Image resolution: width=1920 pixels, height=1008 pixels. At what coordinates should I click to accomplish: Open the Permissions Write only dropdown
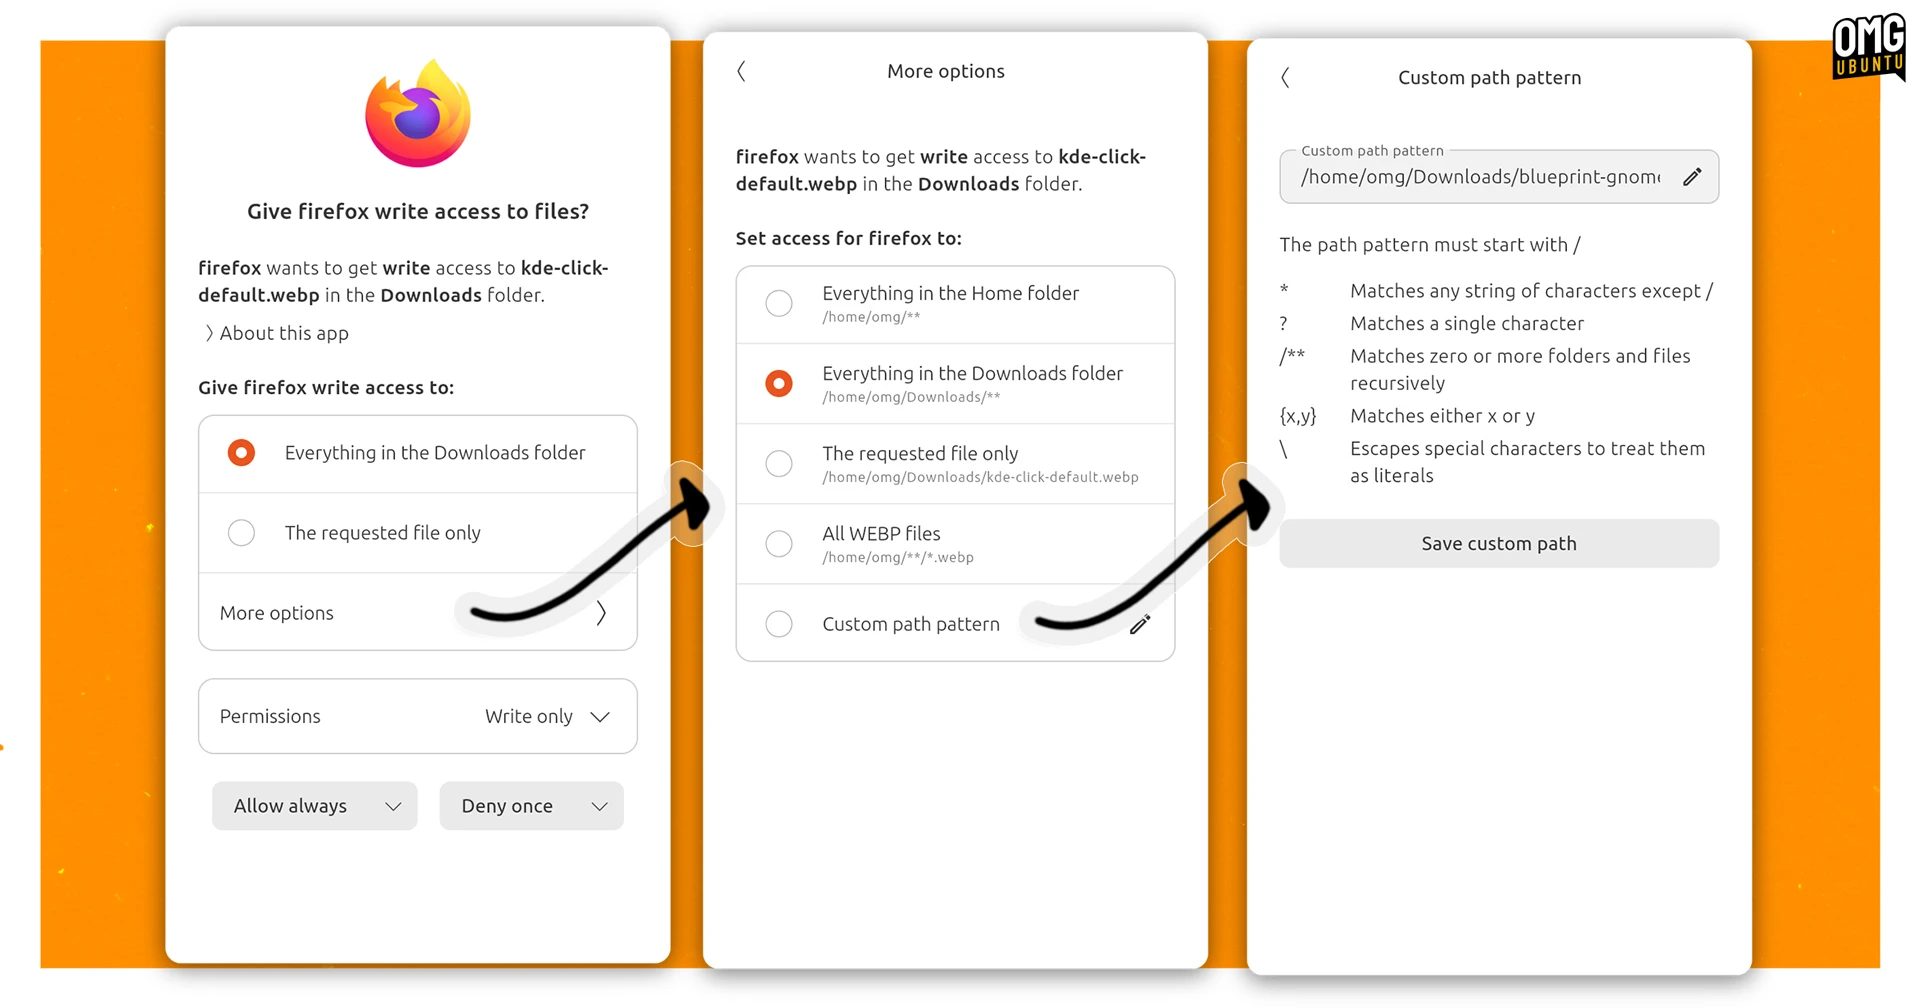coord(418,716)
